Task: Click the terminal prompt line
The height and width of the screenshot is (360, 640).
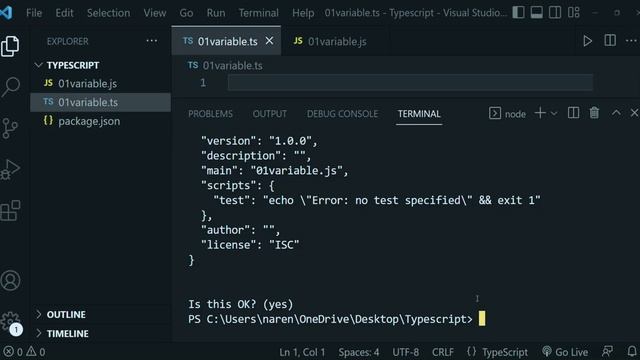Action: [337, 319]
